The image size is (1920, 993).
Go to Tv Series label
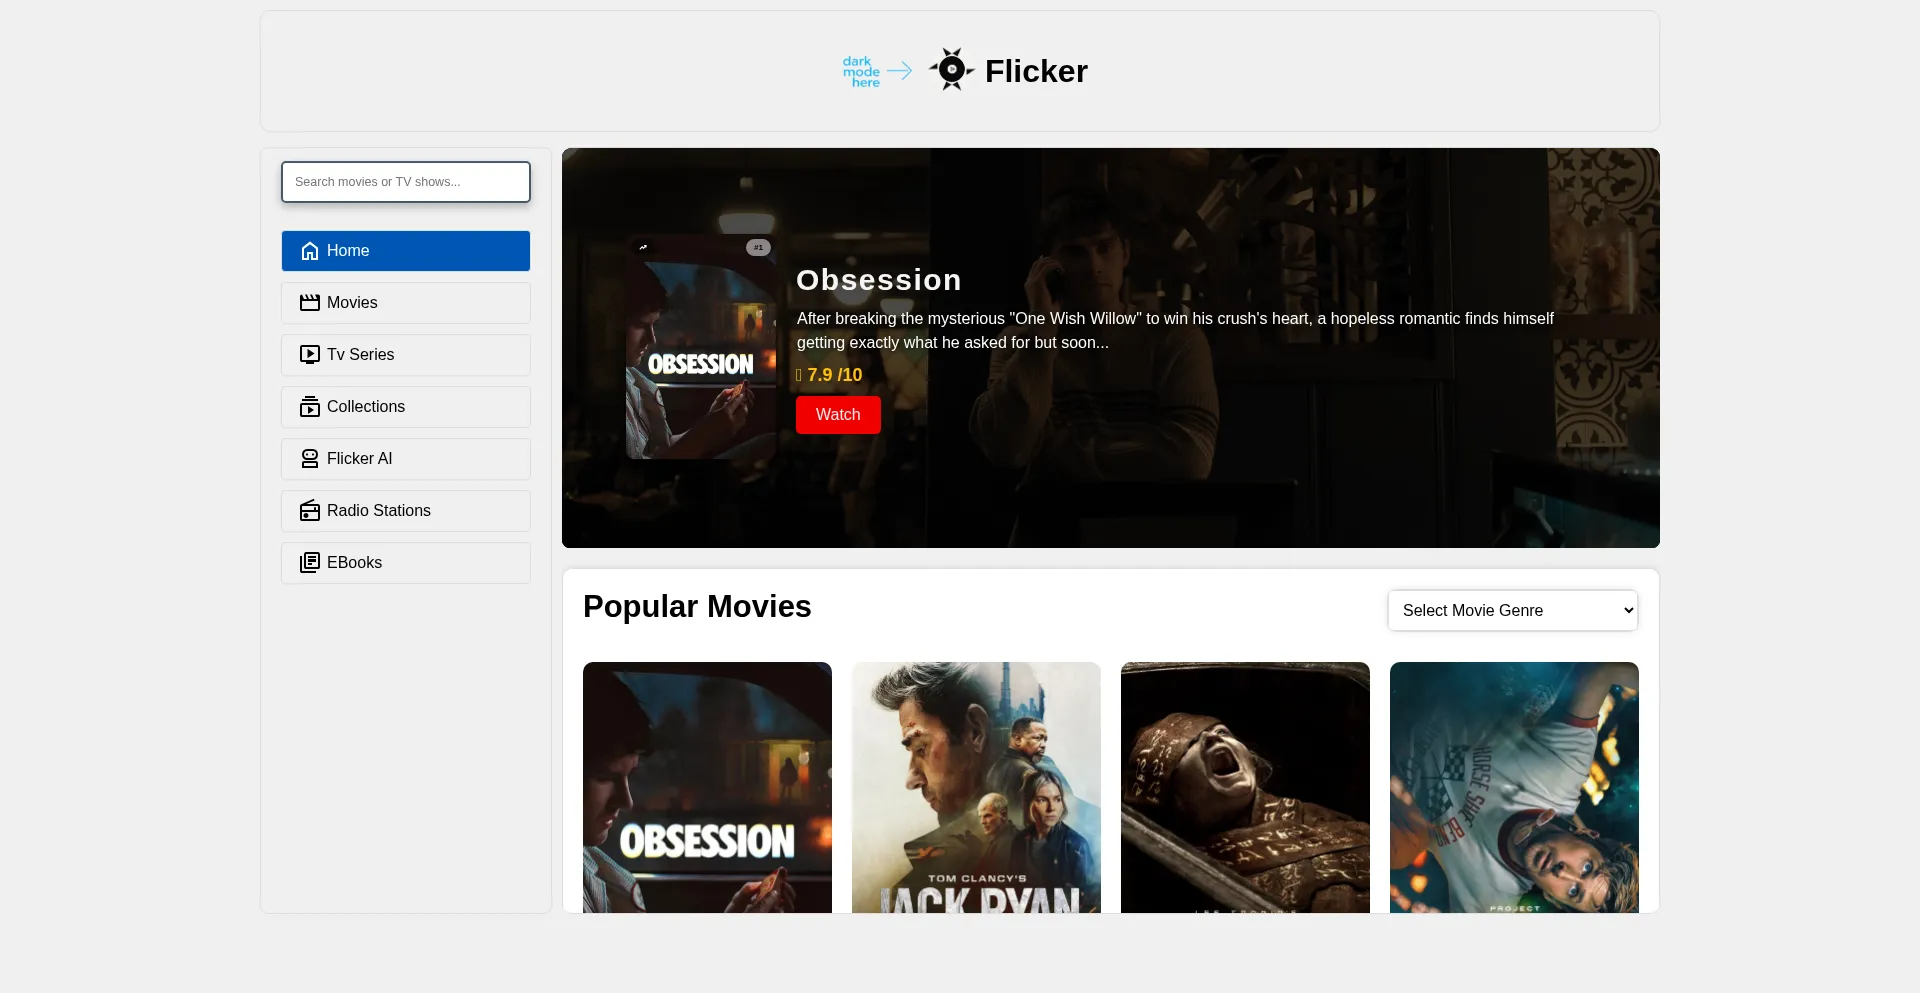[x=360, y=355]
